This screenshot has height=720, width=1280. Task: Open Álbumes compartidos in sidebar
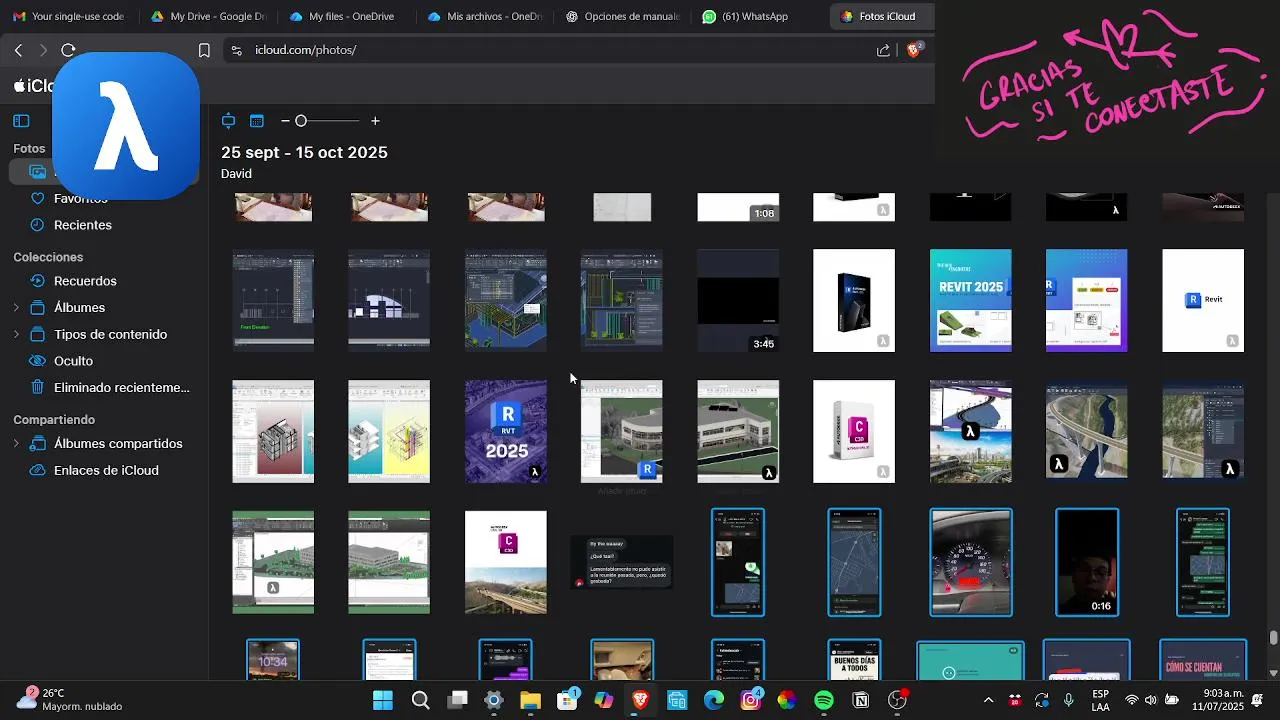118,444
